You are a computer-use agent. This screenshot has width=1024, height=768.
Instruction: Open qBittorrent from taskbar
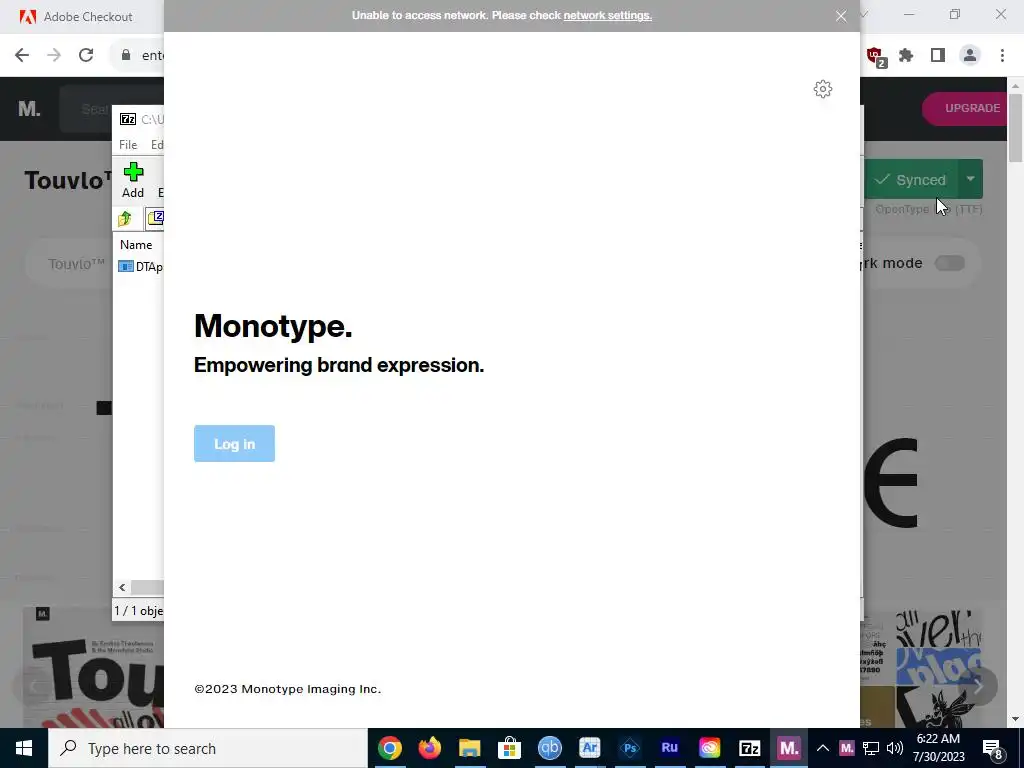click(550, 748)
